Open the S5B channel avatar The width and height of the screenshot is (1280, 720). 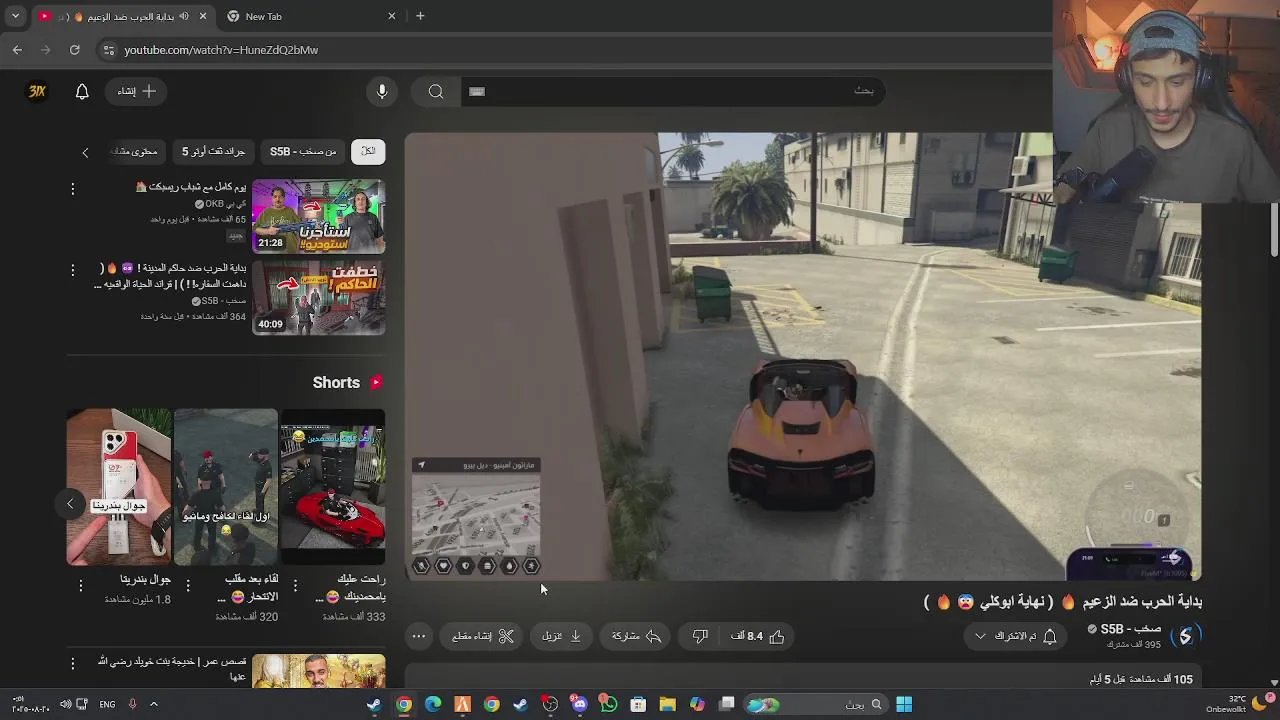coord(1185,636)
